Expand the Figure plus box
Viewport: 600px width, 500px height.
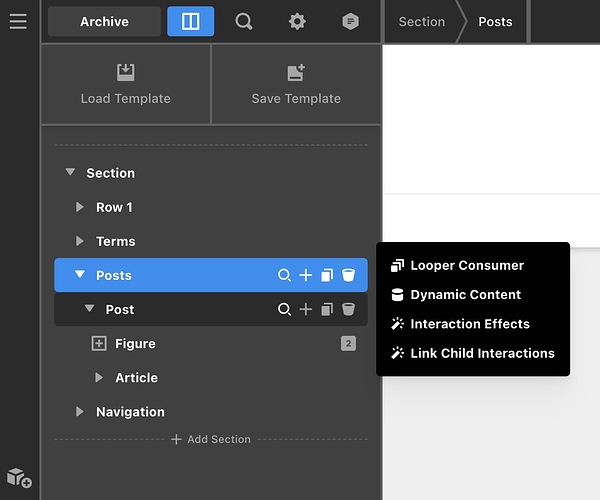pyautogui.click(x=99, y=344)
